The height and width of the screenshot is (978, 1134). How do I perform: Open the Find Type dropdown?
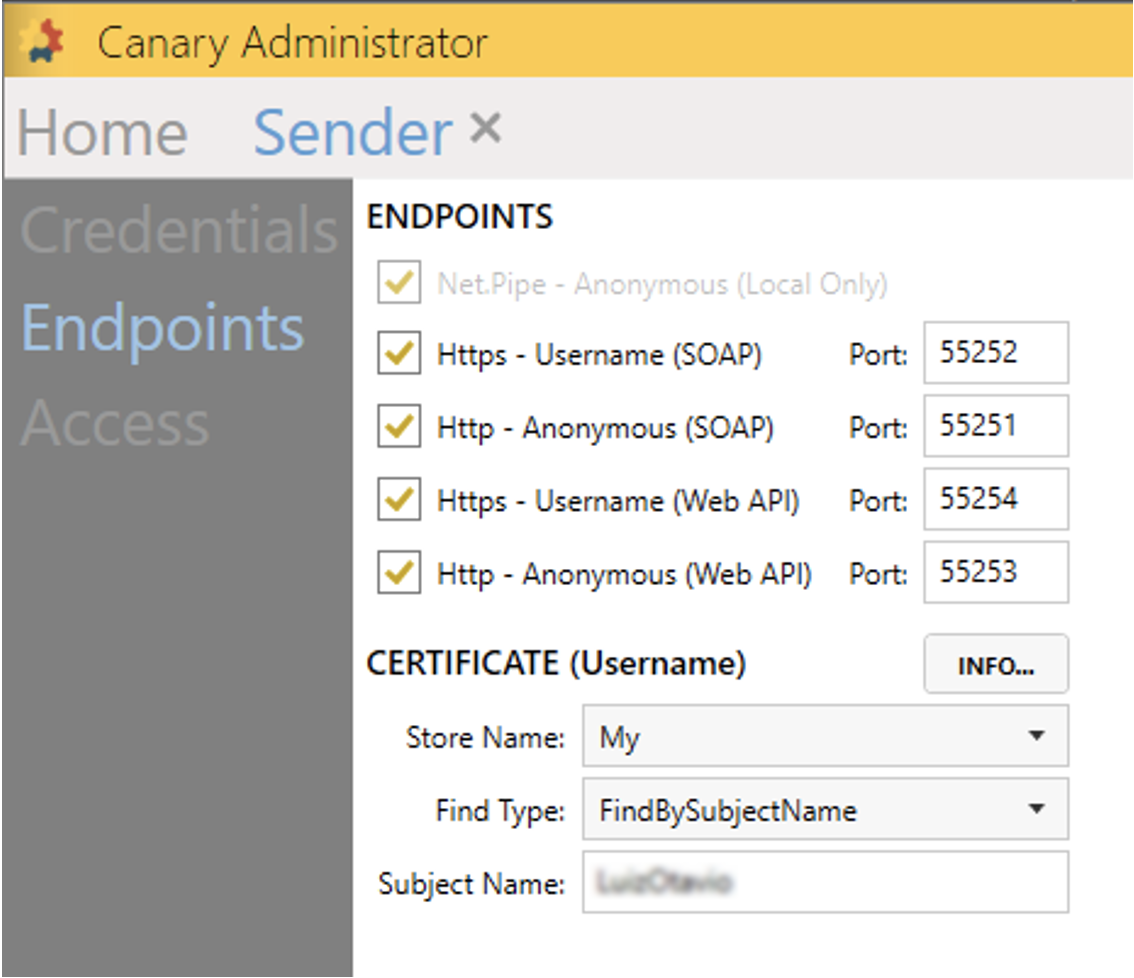[x=825, y=809]
